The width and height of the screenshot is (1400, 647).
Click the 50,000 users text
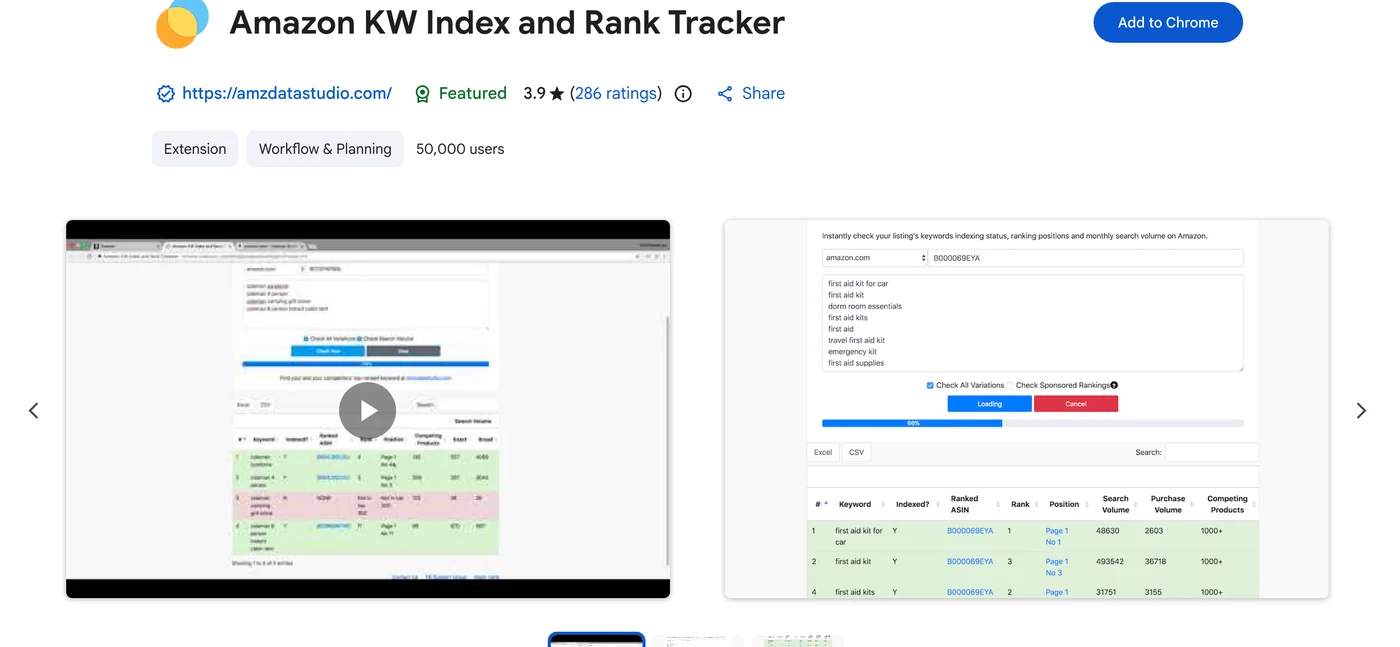460,149
